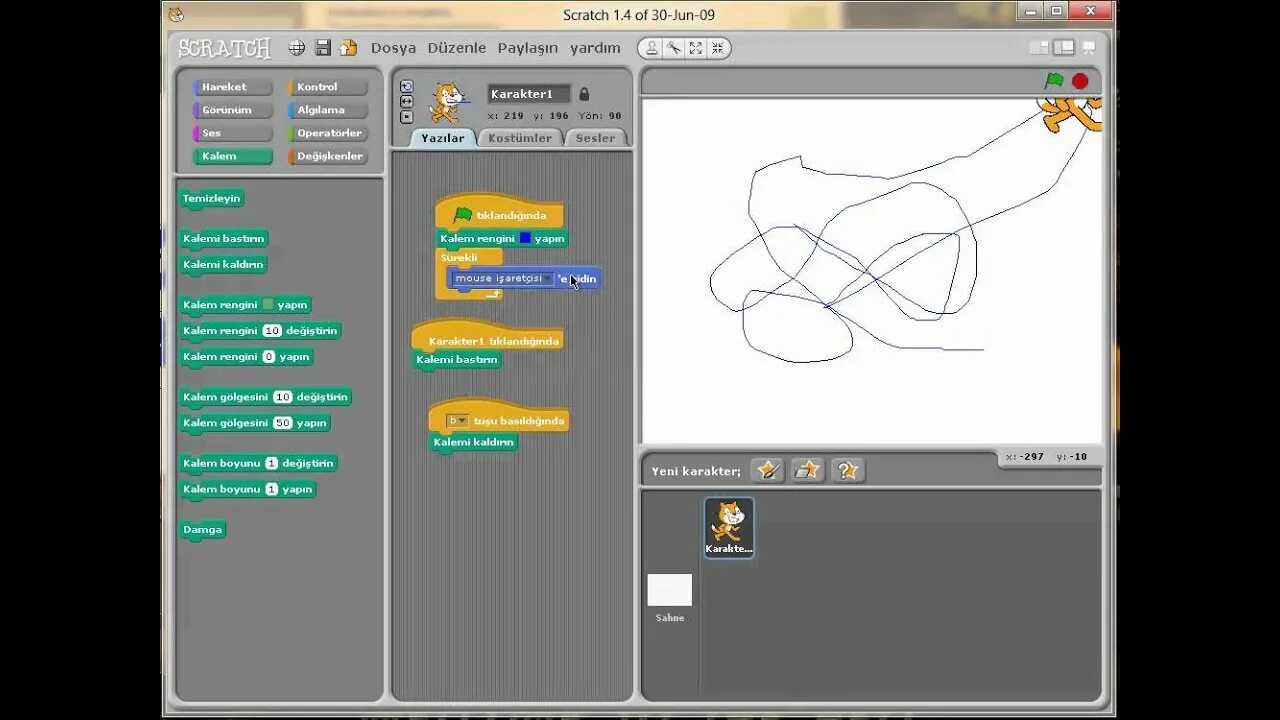1280x720 pixels.
Task: Select the grow sprite tool
Action: pyautogui.click(x=696, y=48)
